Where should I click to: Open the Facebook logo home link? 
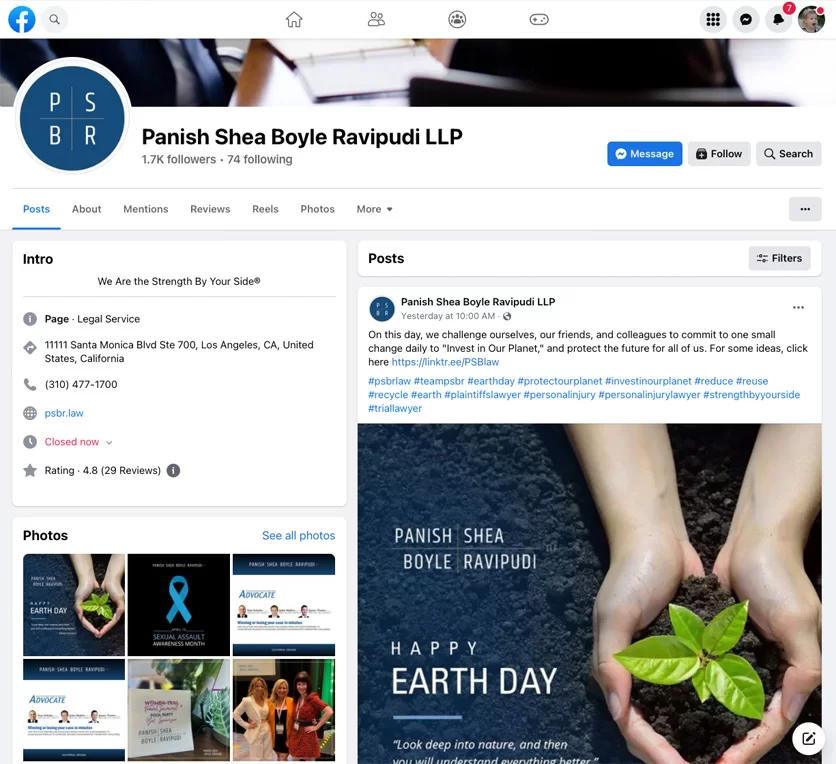[x=22, y=19]
